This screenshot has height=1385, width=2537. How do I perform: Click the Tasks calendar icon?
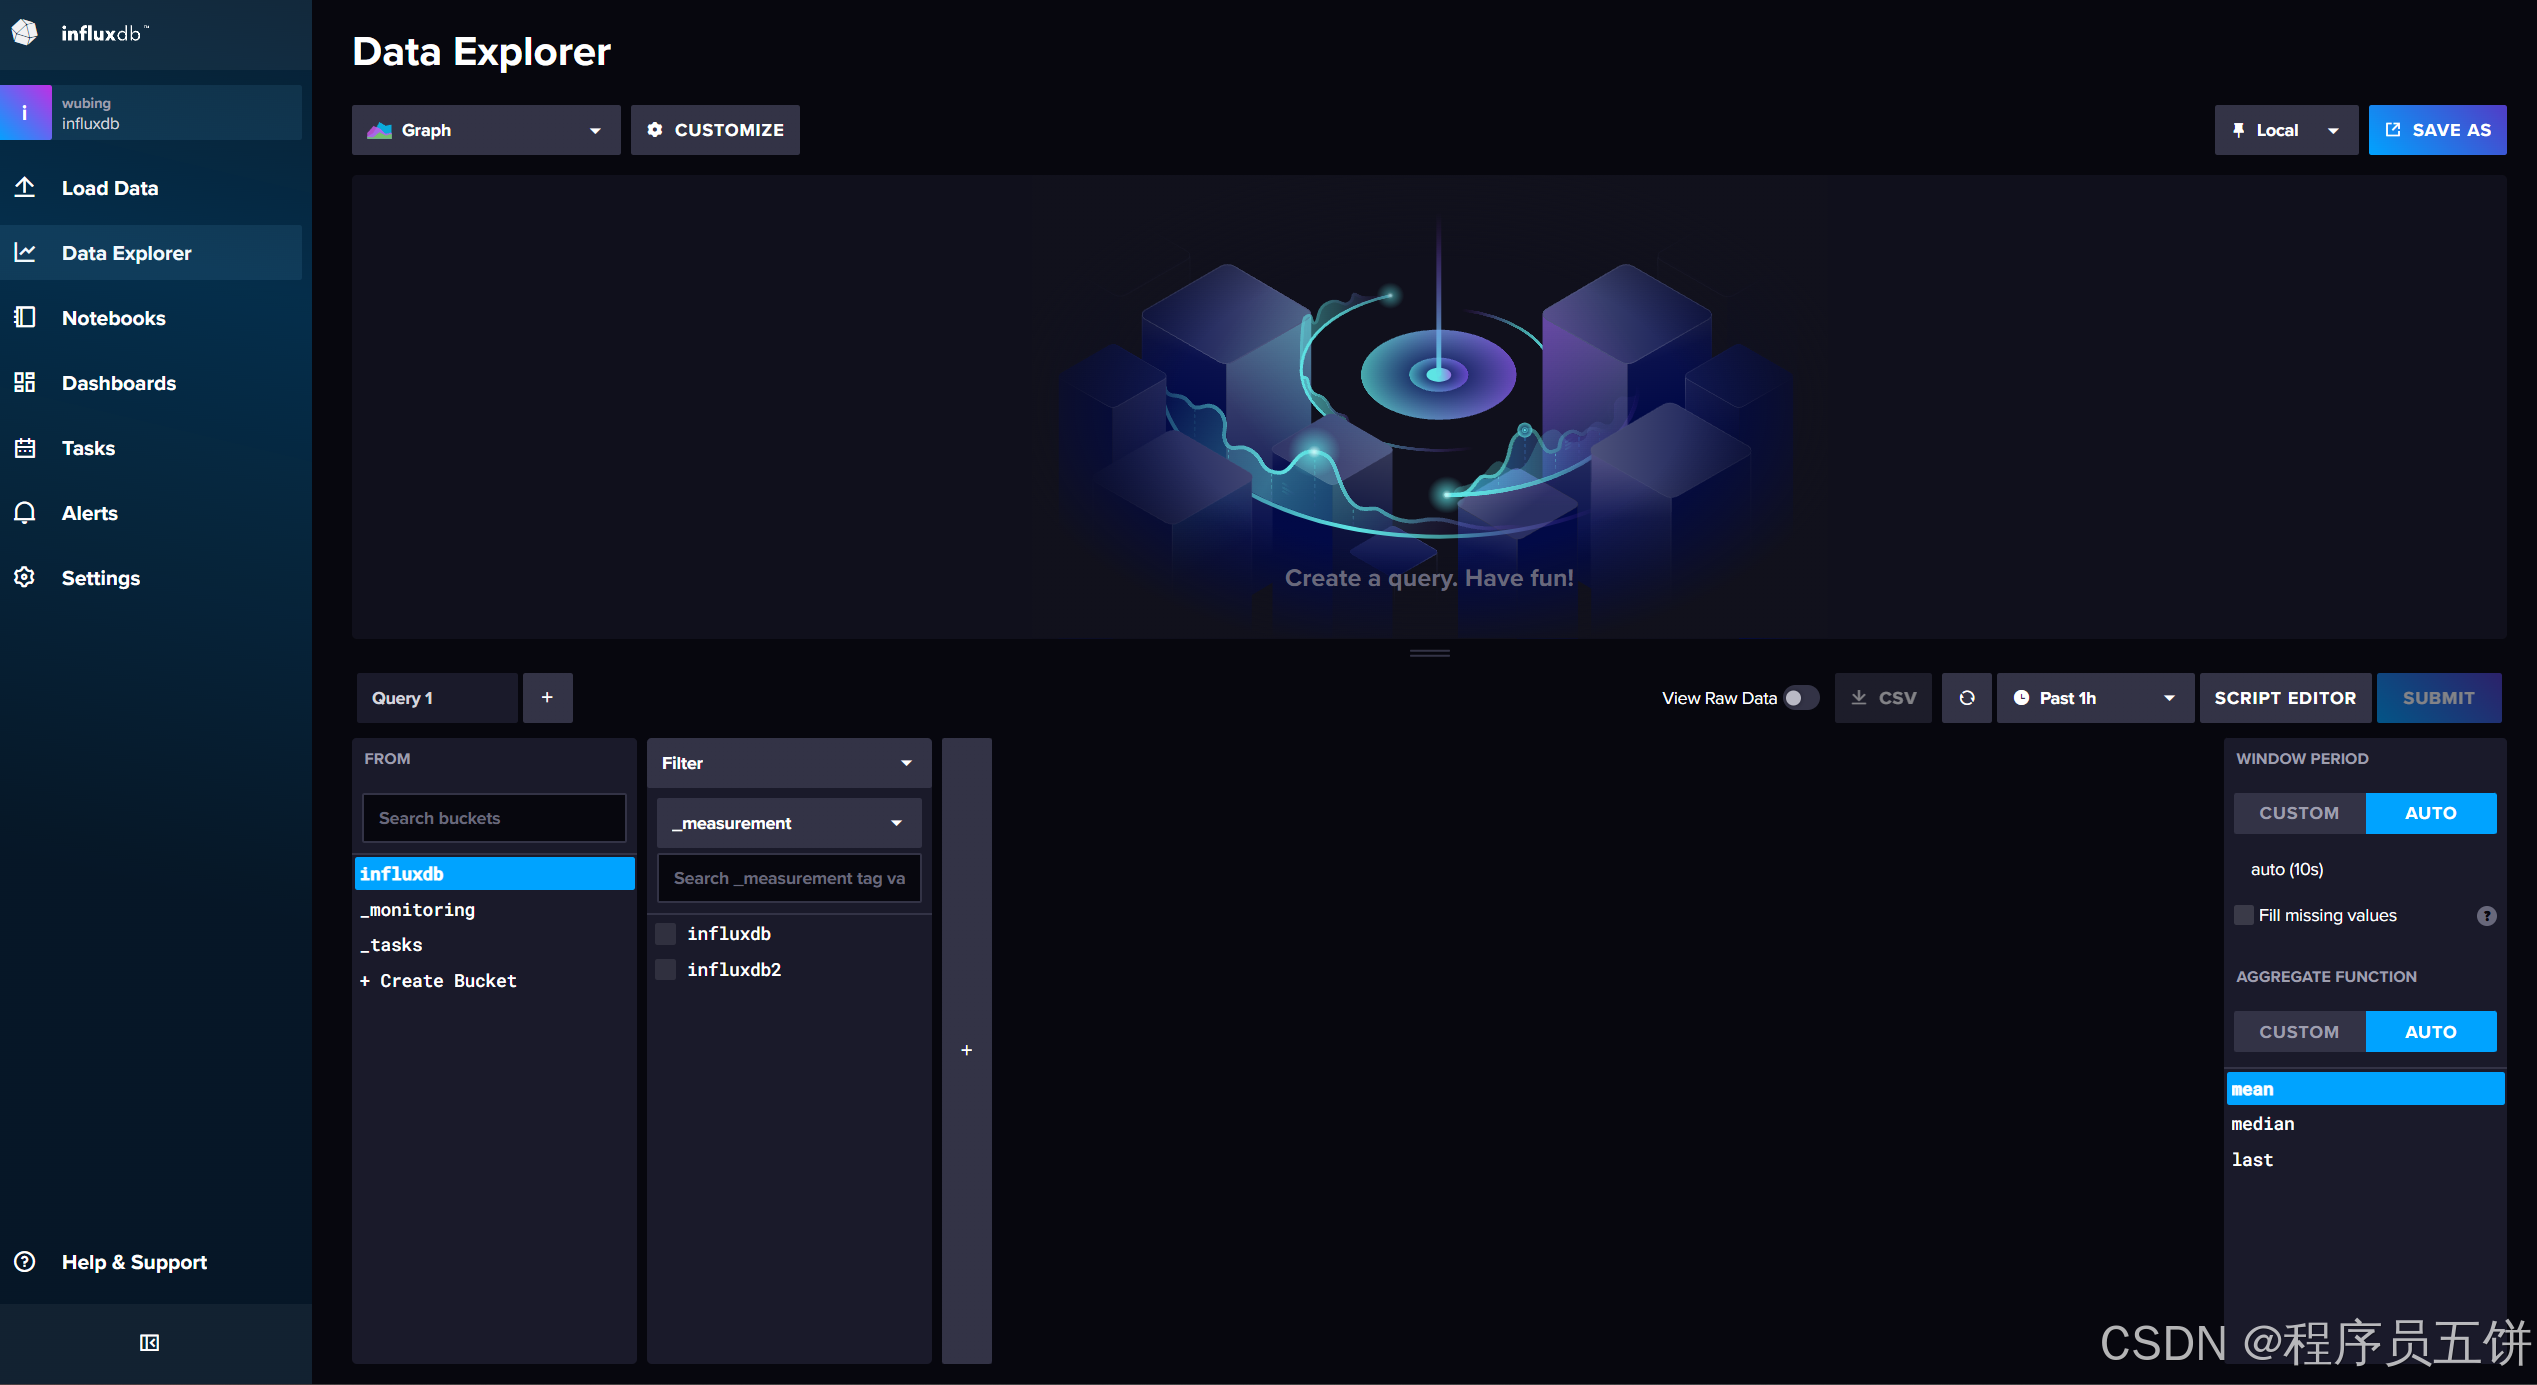[25, 447]
